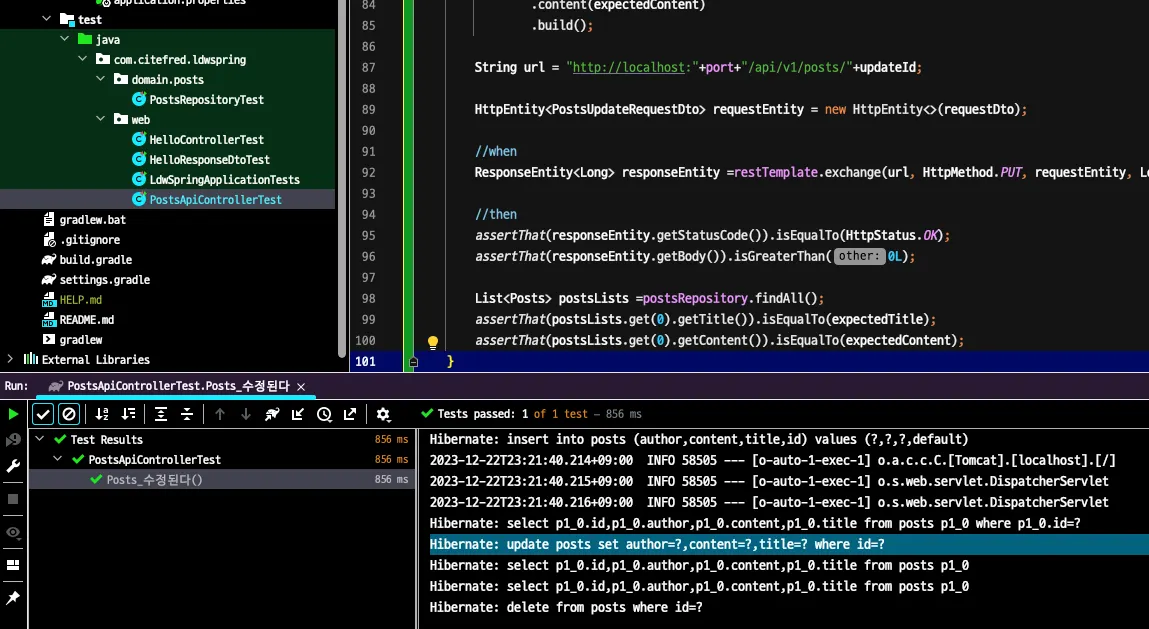Screen dimensions: 1149x629
Task: Collapse the domain.posts package folder
Action: coord(100,80)
